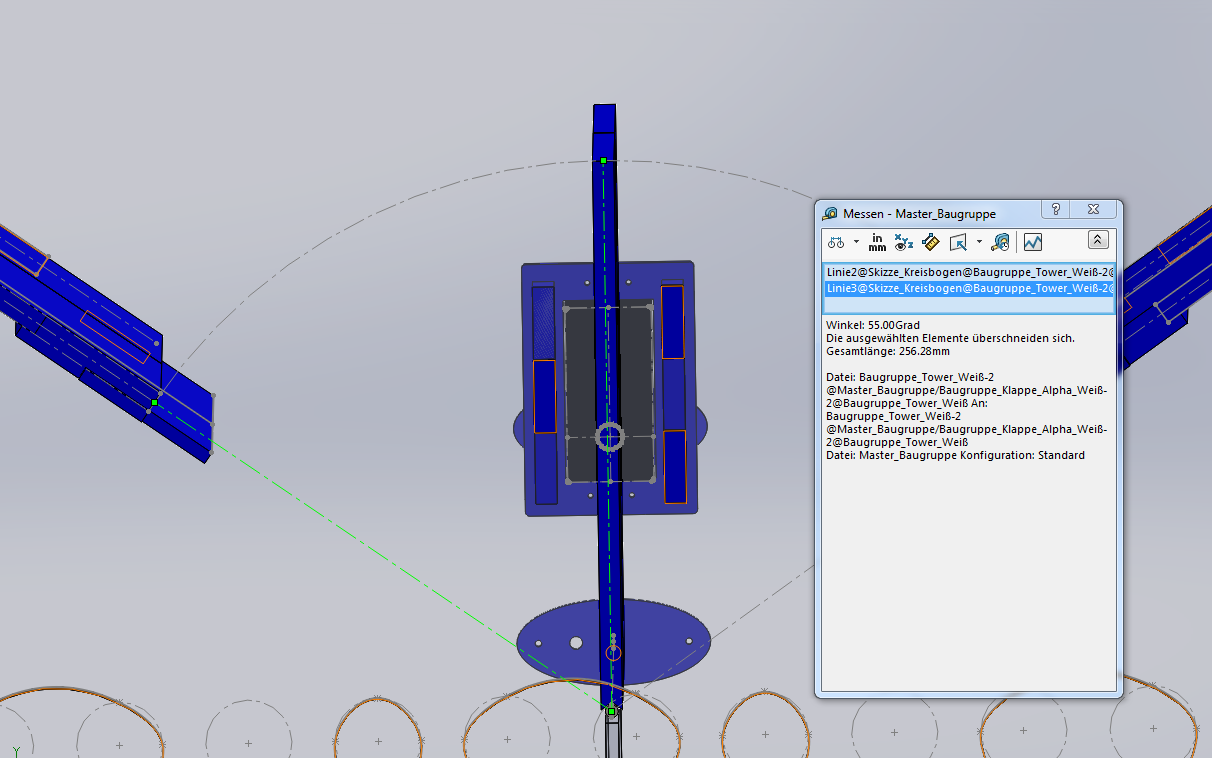Viewport: 1212px width, 758px height.
Task: Open the measurement history icon
Action: pos(1000,242)
